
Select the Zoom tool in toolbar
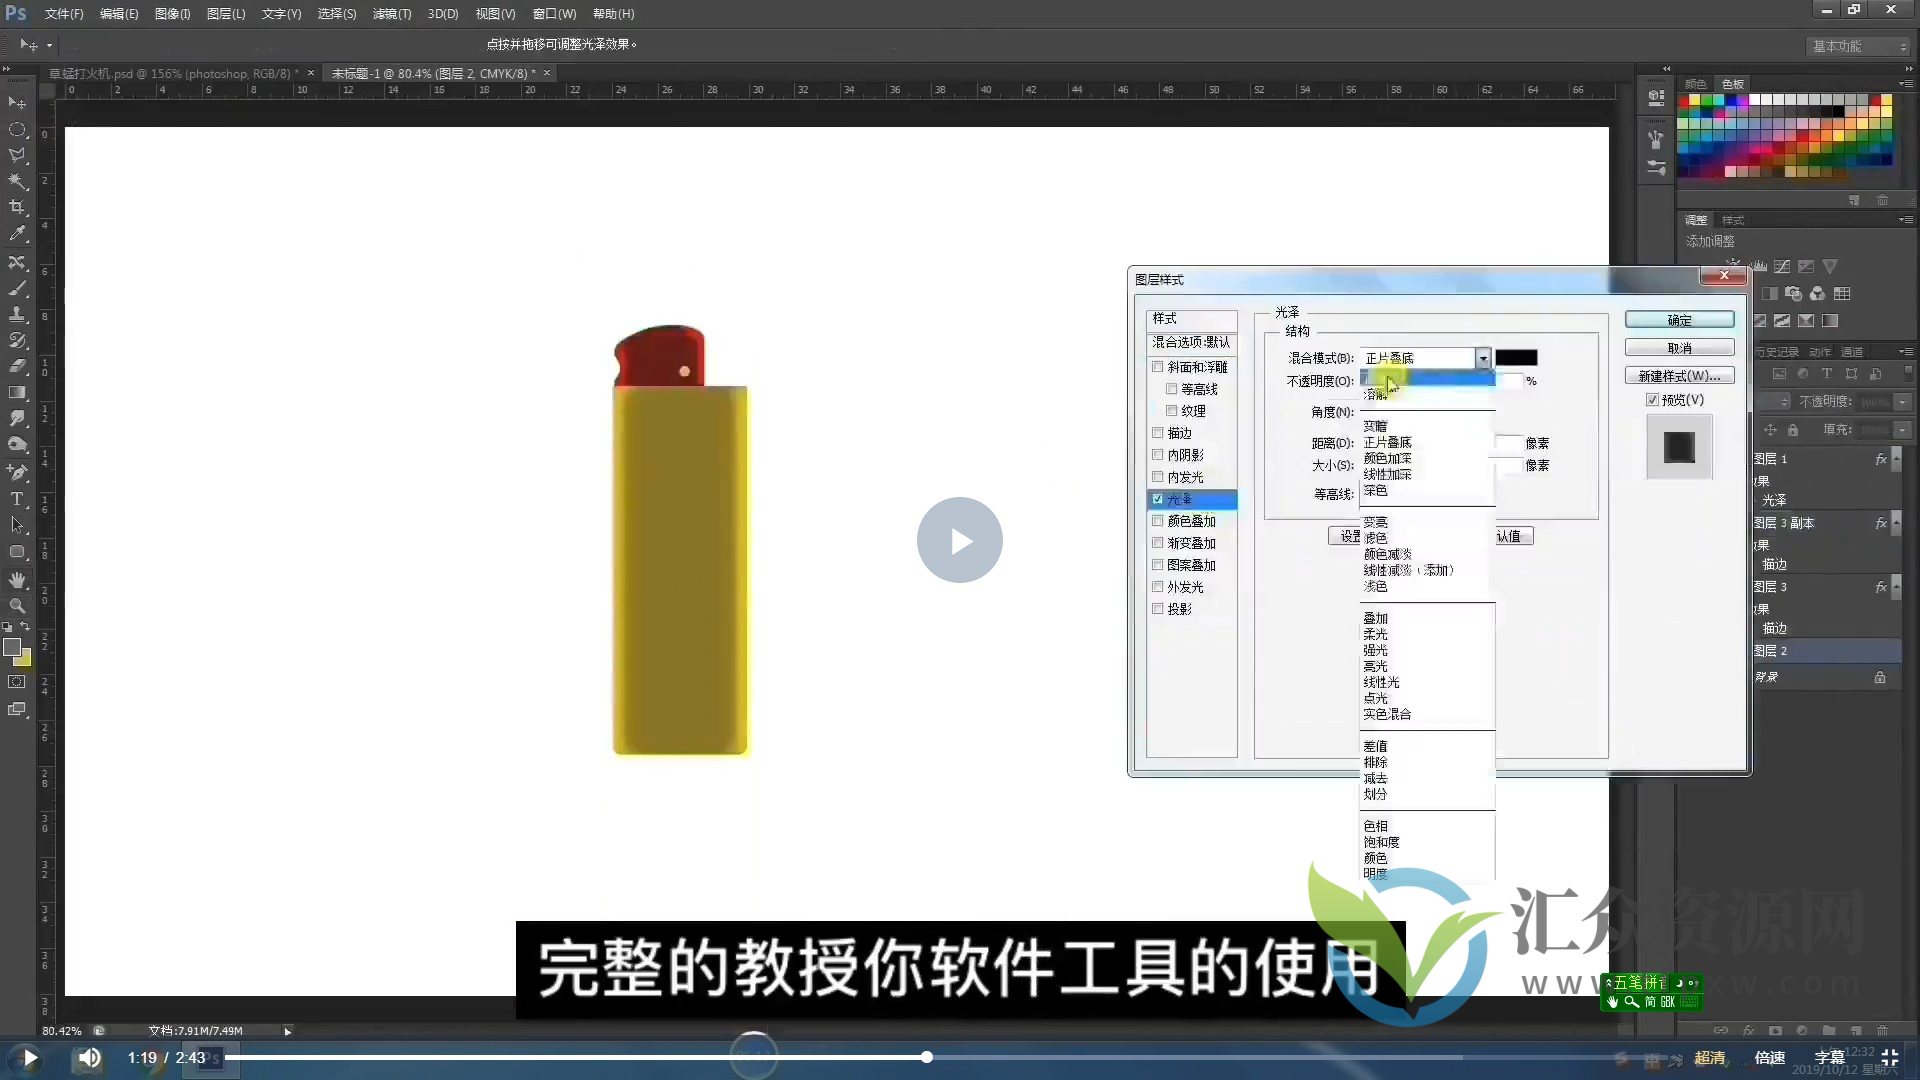point(18,603)
